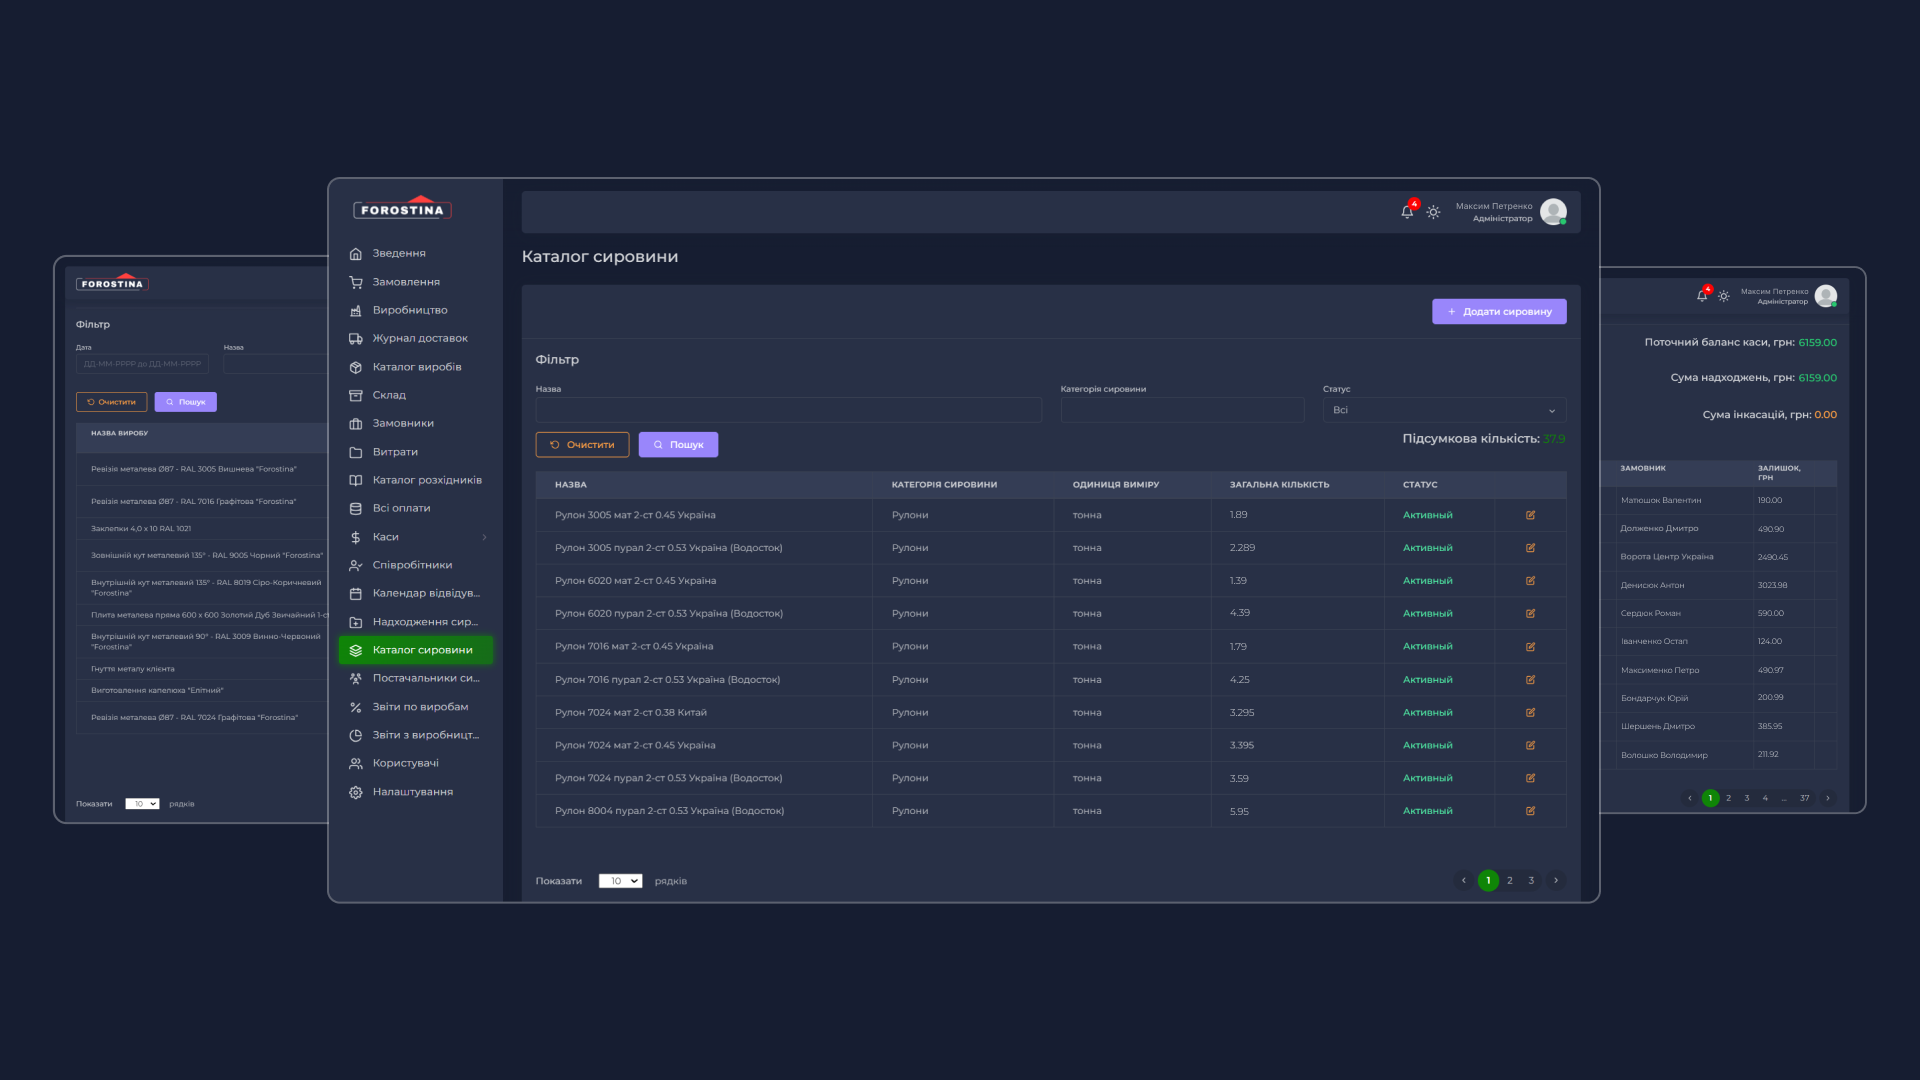Image resolution: width=1920 pixels, height=1080 pixels.
Task: Toggle light theme with sun icon
Action: [x=1433, y=212]
